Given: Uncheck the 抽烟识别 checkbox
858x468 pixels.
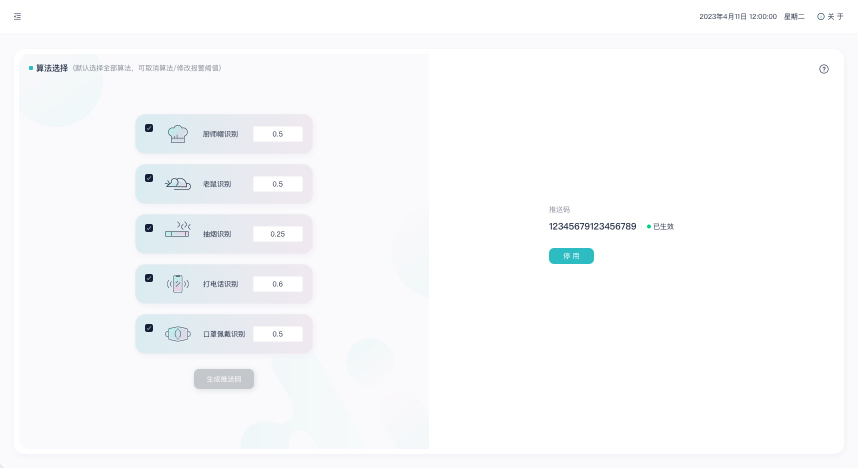Looking at the screenshot, I should (x=149, y=228).
